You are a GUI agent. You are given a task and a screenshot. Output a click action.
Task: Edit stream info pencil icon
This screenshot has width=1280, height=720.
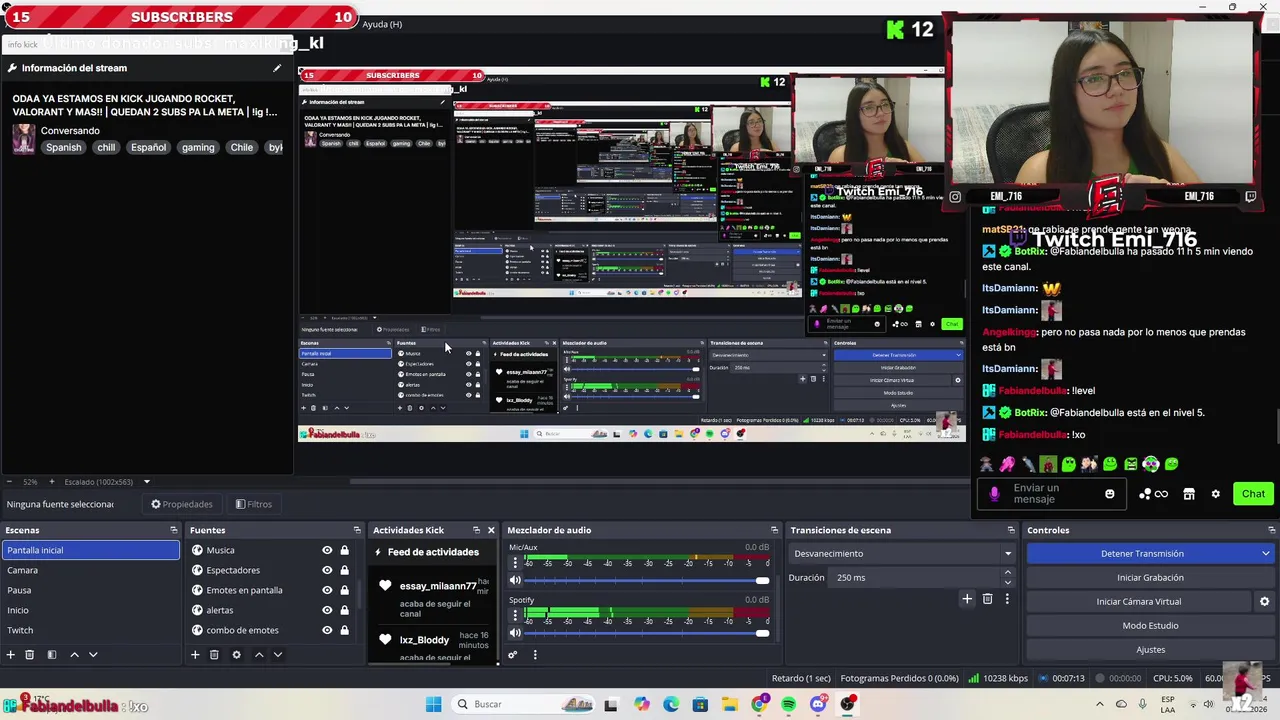[x=277, y=68]
